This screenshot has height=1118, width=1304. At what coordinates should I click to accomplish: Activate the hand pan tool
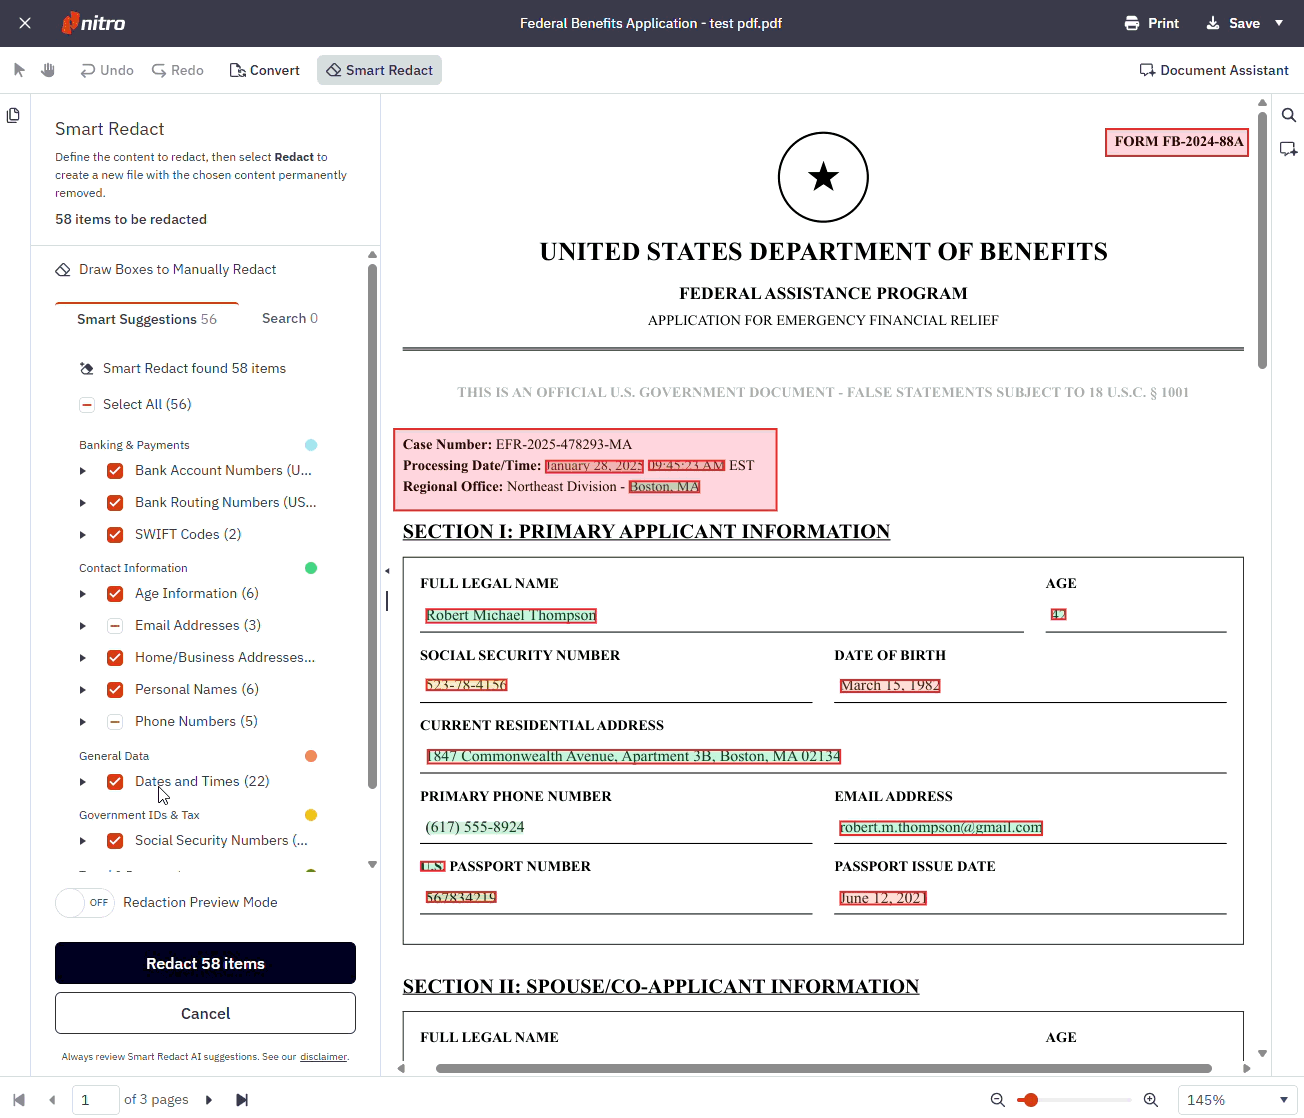[x=48, y=70]
